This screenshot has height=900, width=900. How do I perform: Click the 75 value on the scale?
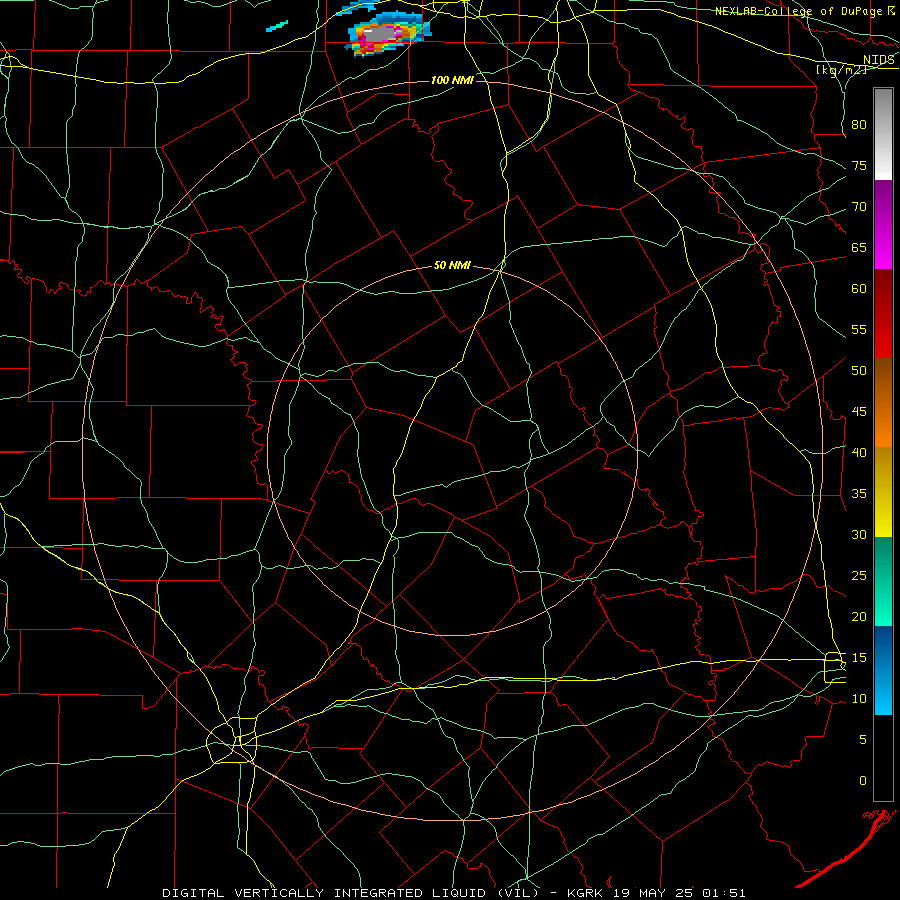pos(859,165)
